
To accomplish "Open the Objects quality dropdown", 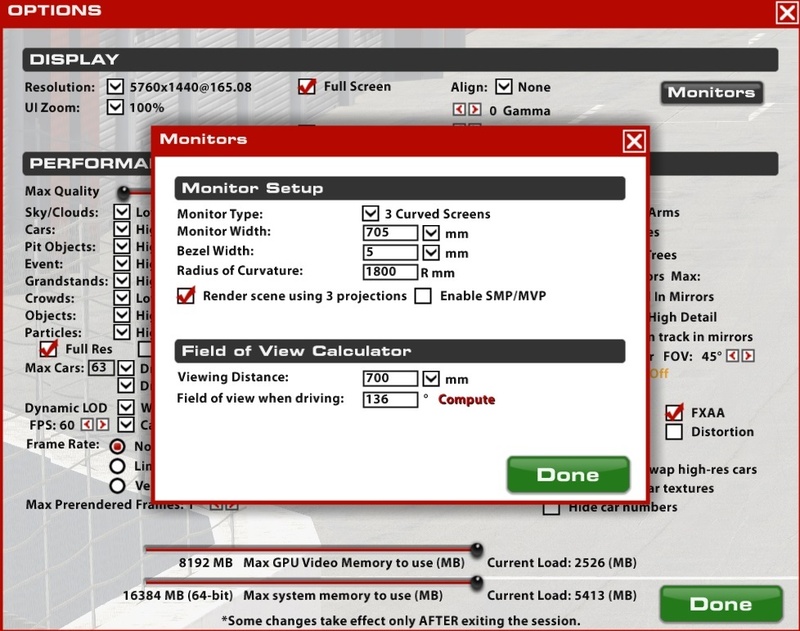I will (122, 315).
